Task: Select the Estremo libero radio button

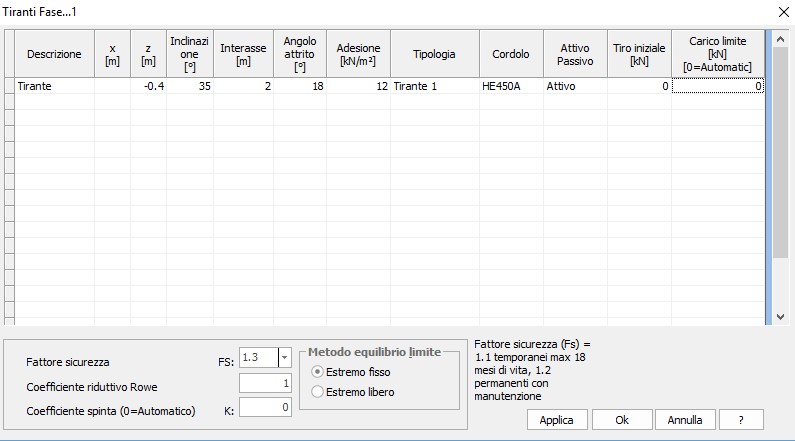Action: click(x=319, y=392)
